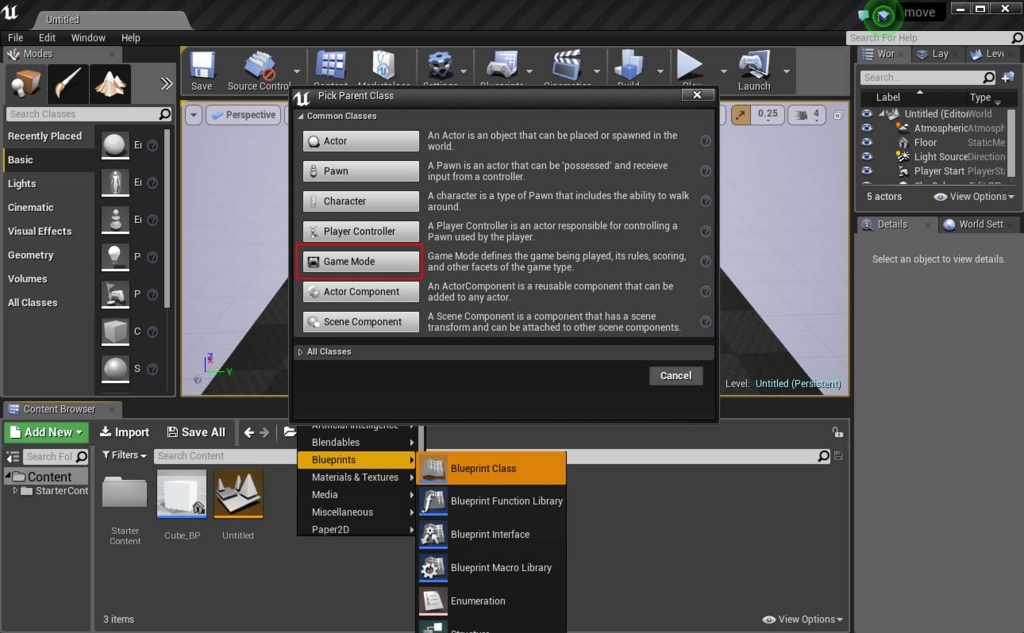Image resolution: width=1024 pixels, height=633 pixels.
Task: Collapse the Common Classes section
Action: coord(300,116)
